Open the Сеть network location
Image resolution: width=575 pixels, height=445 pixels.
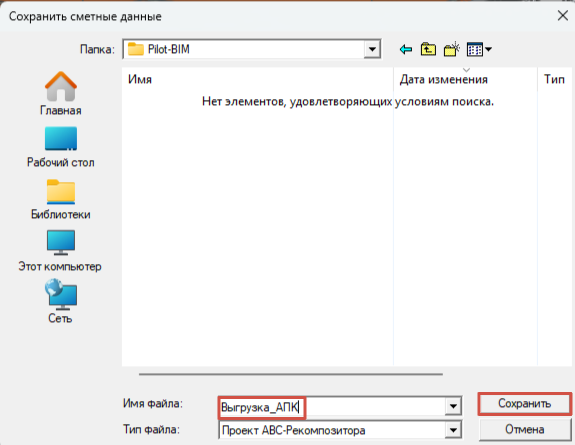(61, 302)
